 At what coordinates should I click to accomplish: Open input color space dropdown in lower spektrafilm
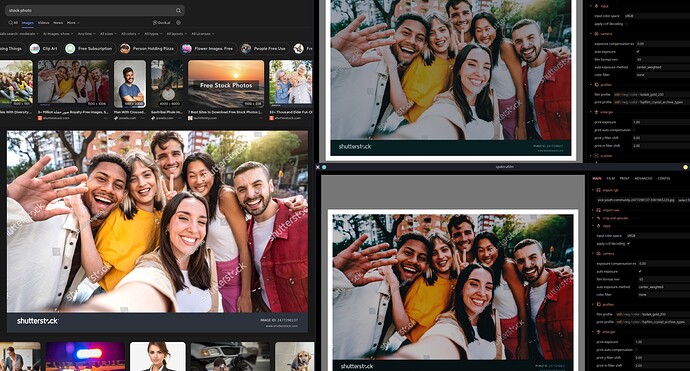coord(658,235)
